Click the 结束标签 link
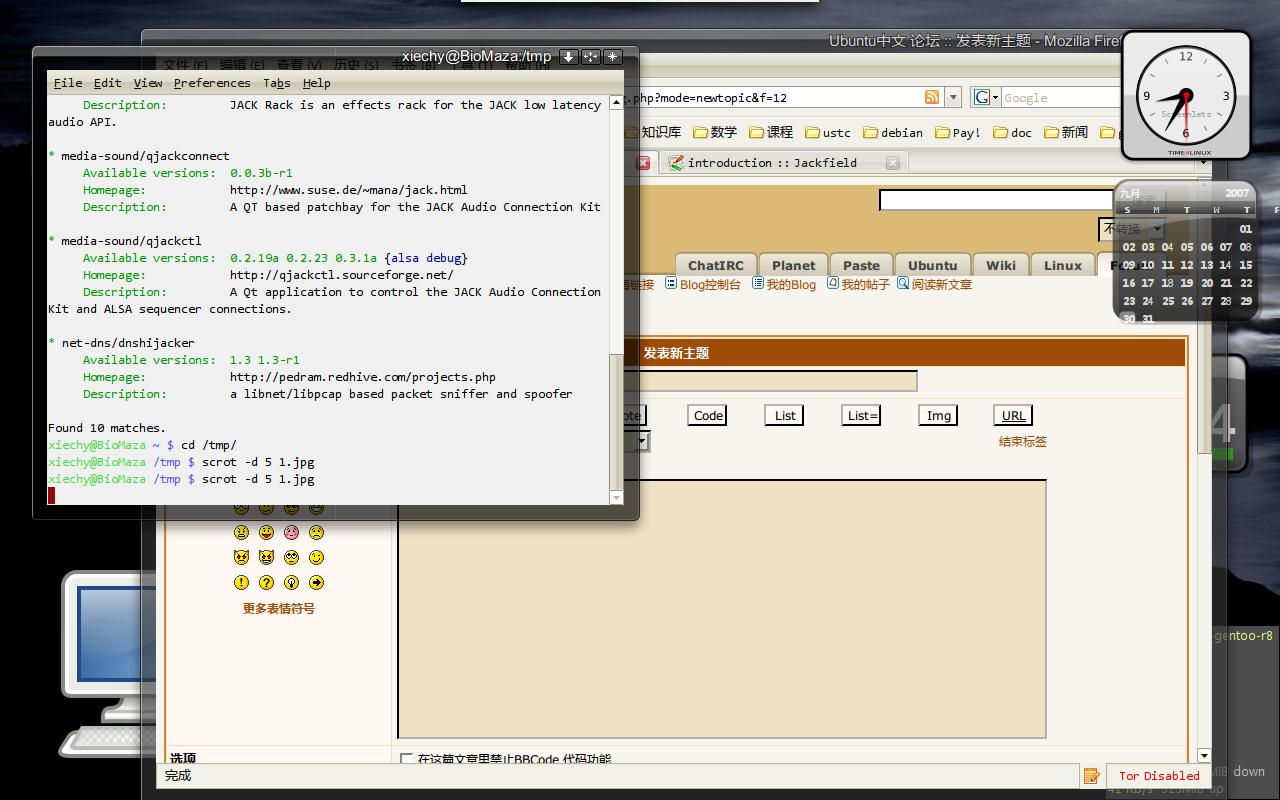Viewport: 1280px width, 800px height. click(1022, 441)
